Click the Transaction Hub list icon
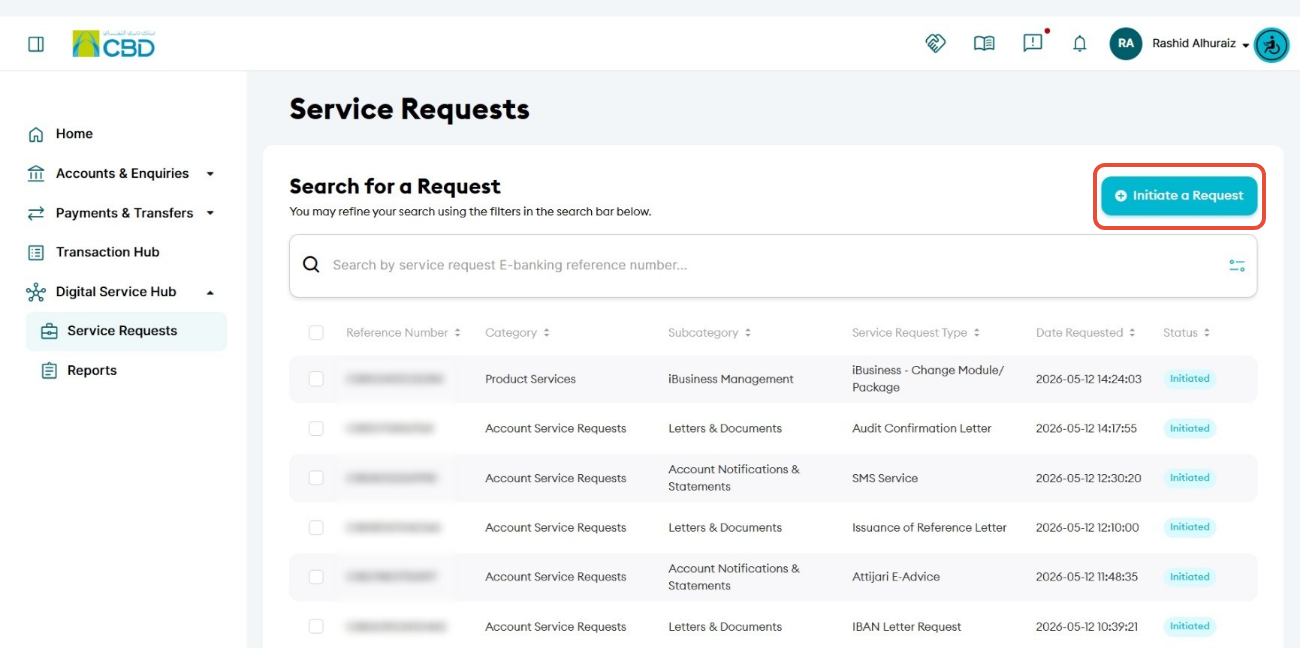Viewport: 1300px width, 648px height. pos(36,253)
